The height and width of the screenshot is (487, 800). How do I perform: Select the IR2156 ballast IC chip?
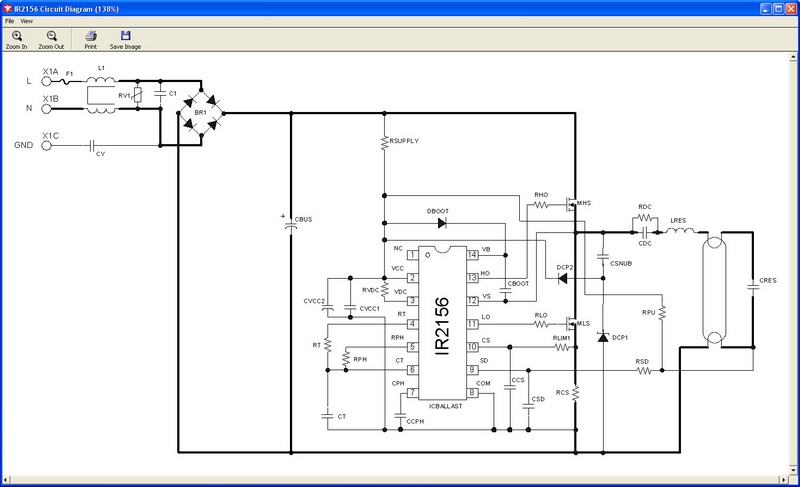[x=444, y=322]
